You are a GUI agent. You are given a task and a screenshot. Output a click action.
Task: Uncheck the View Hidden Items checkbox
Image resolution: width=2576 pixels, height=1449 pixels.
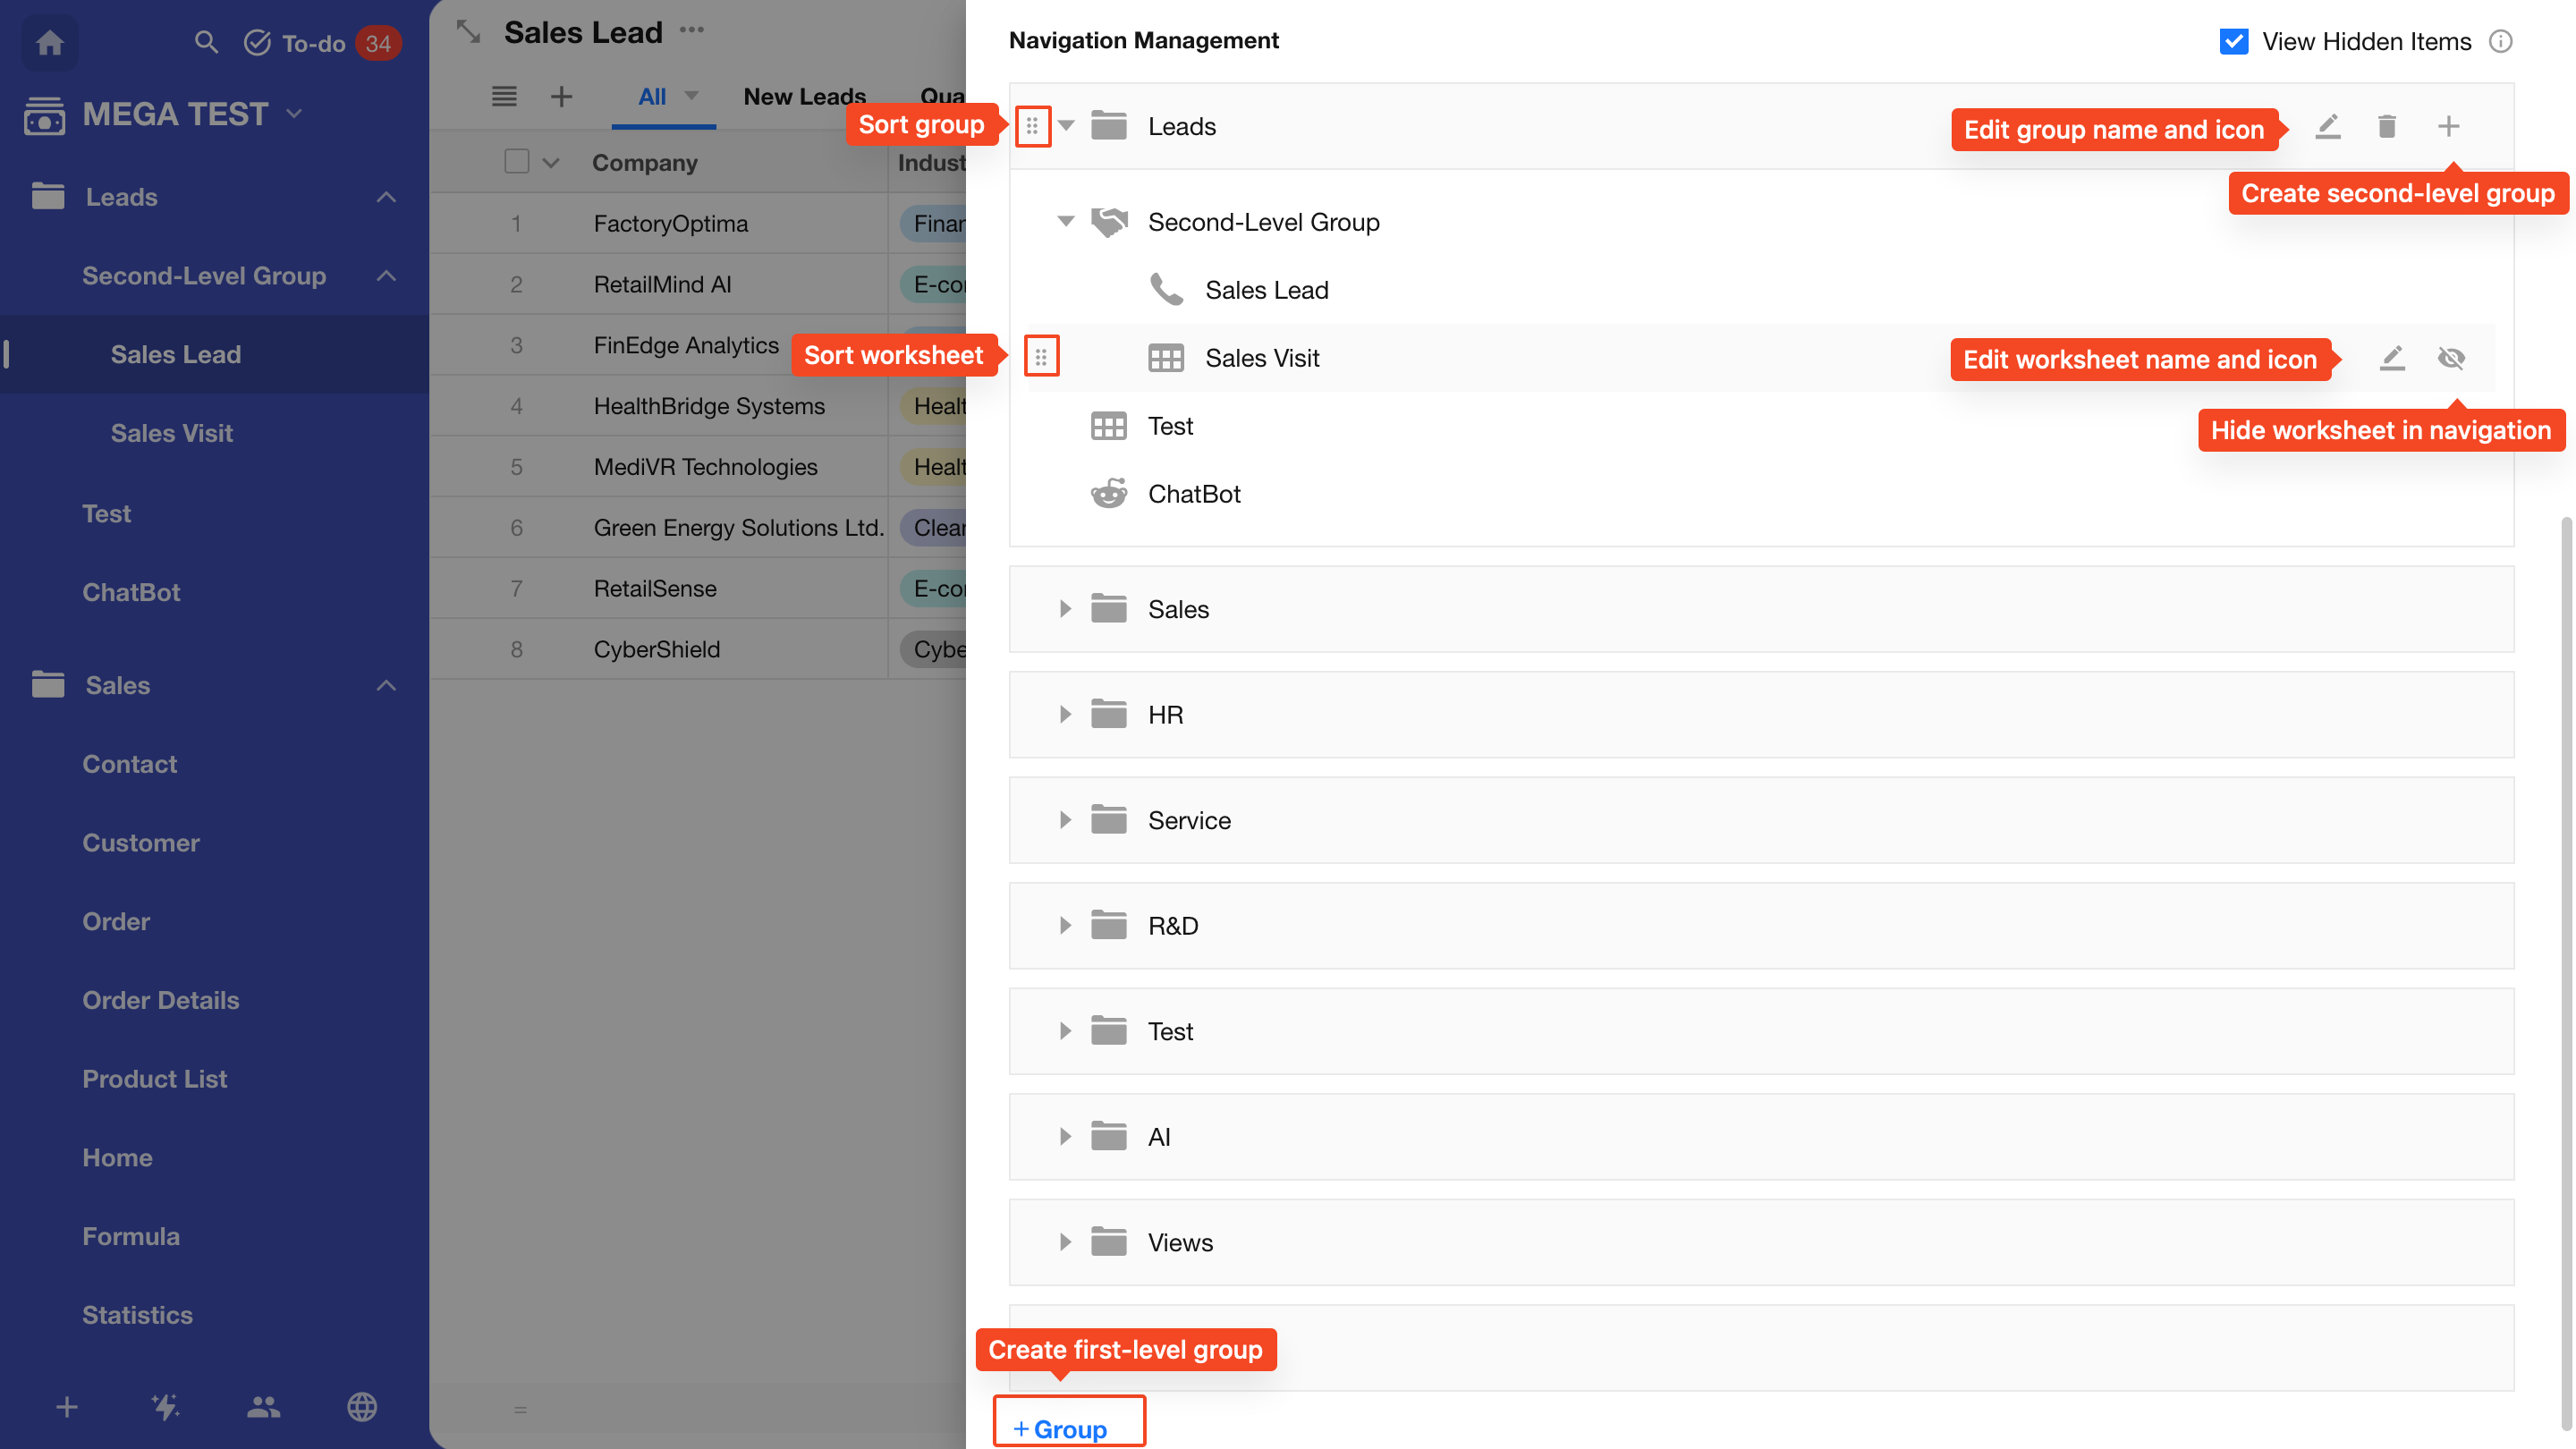(2234, 42)
